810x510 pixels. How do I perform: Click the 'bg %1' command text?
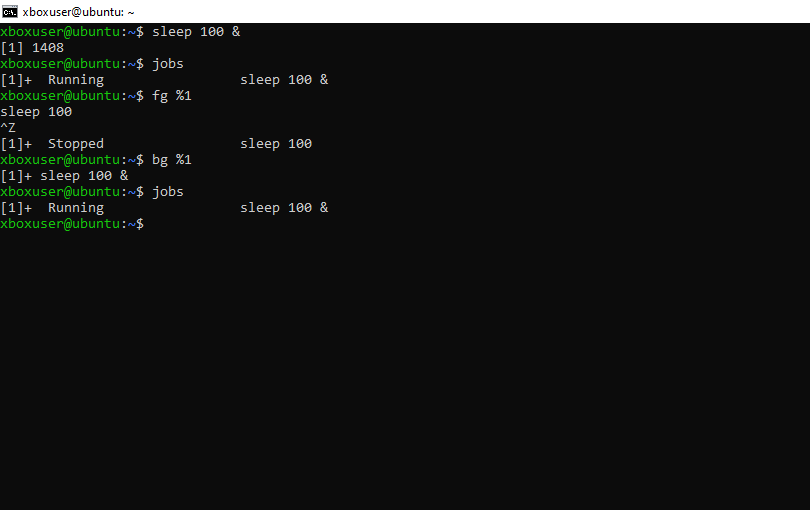click(172, 160)
